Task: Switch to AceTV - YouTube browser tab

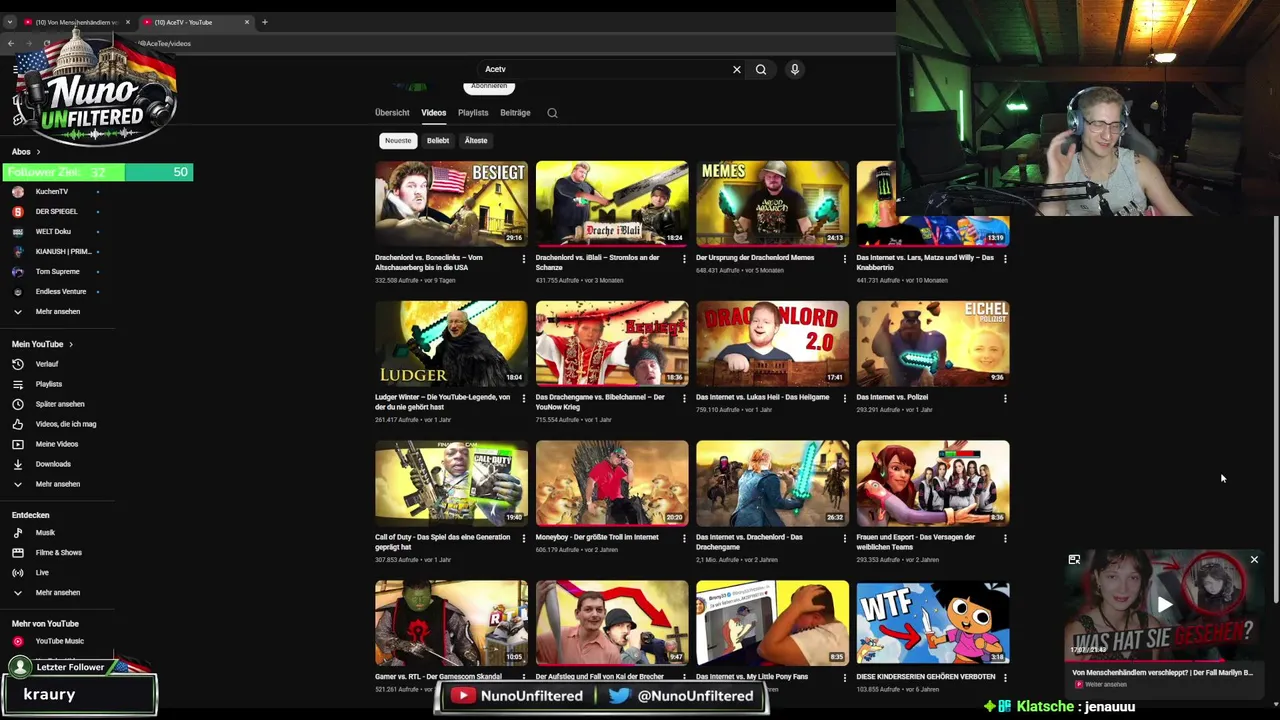Action: [x=195, y=22]
